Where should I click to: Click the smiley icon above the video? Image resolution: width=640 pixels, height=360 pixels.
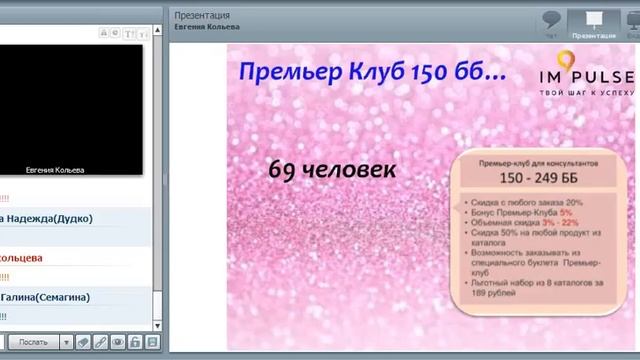click(x=116, y=33)
